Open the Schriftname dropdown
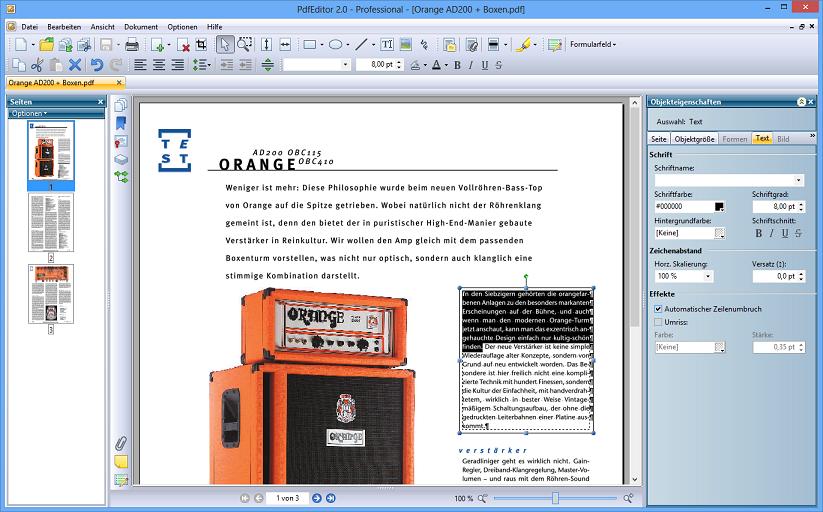 coord(798,180)
